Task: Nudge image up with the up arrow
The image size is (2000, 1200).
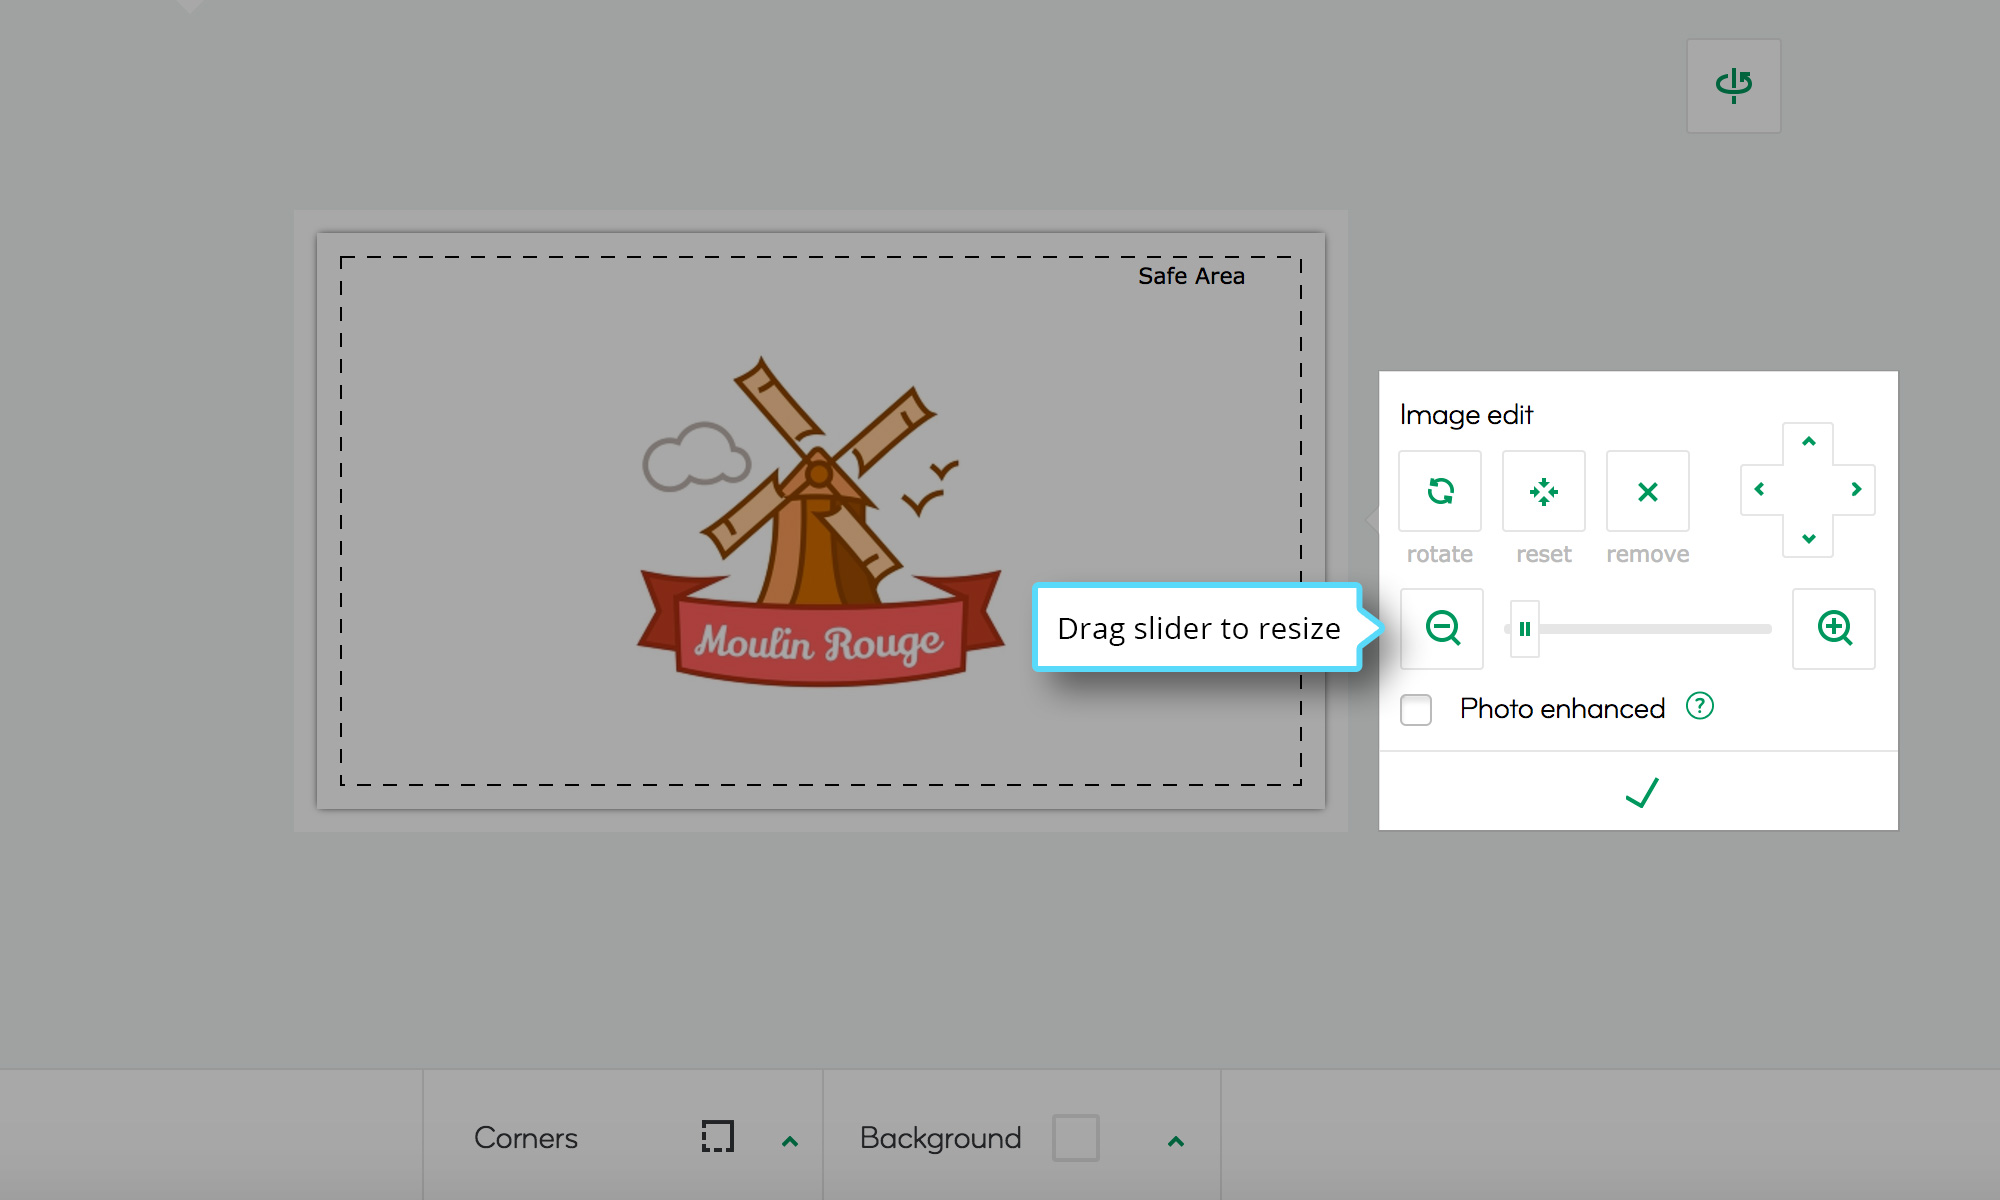Action: coord(1808,442)
